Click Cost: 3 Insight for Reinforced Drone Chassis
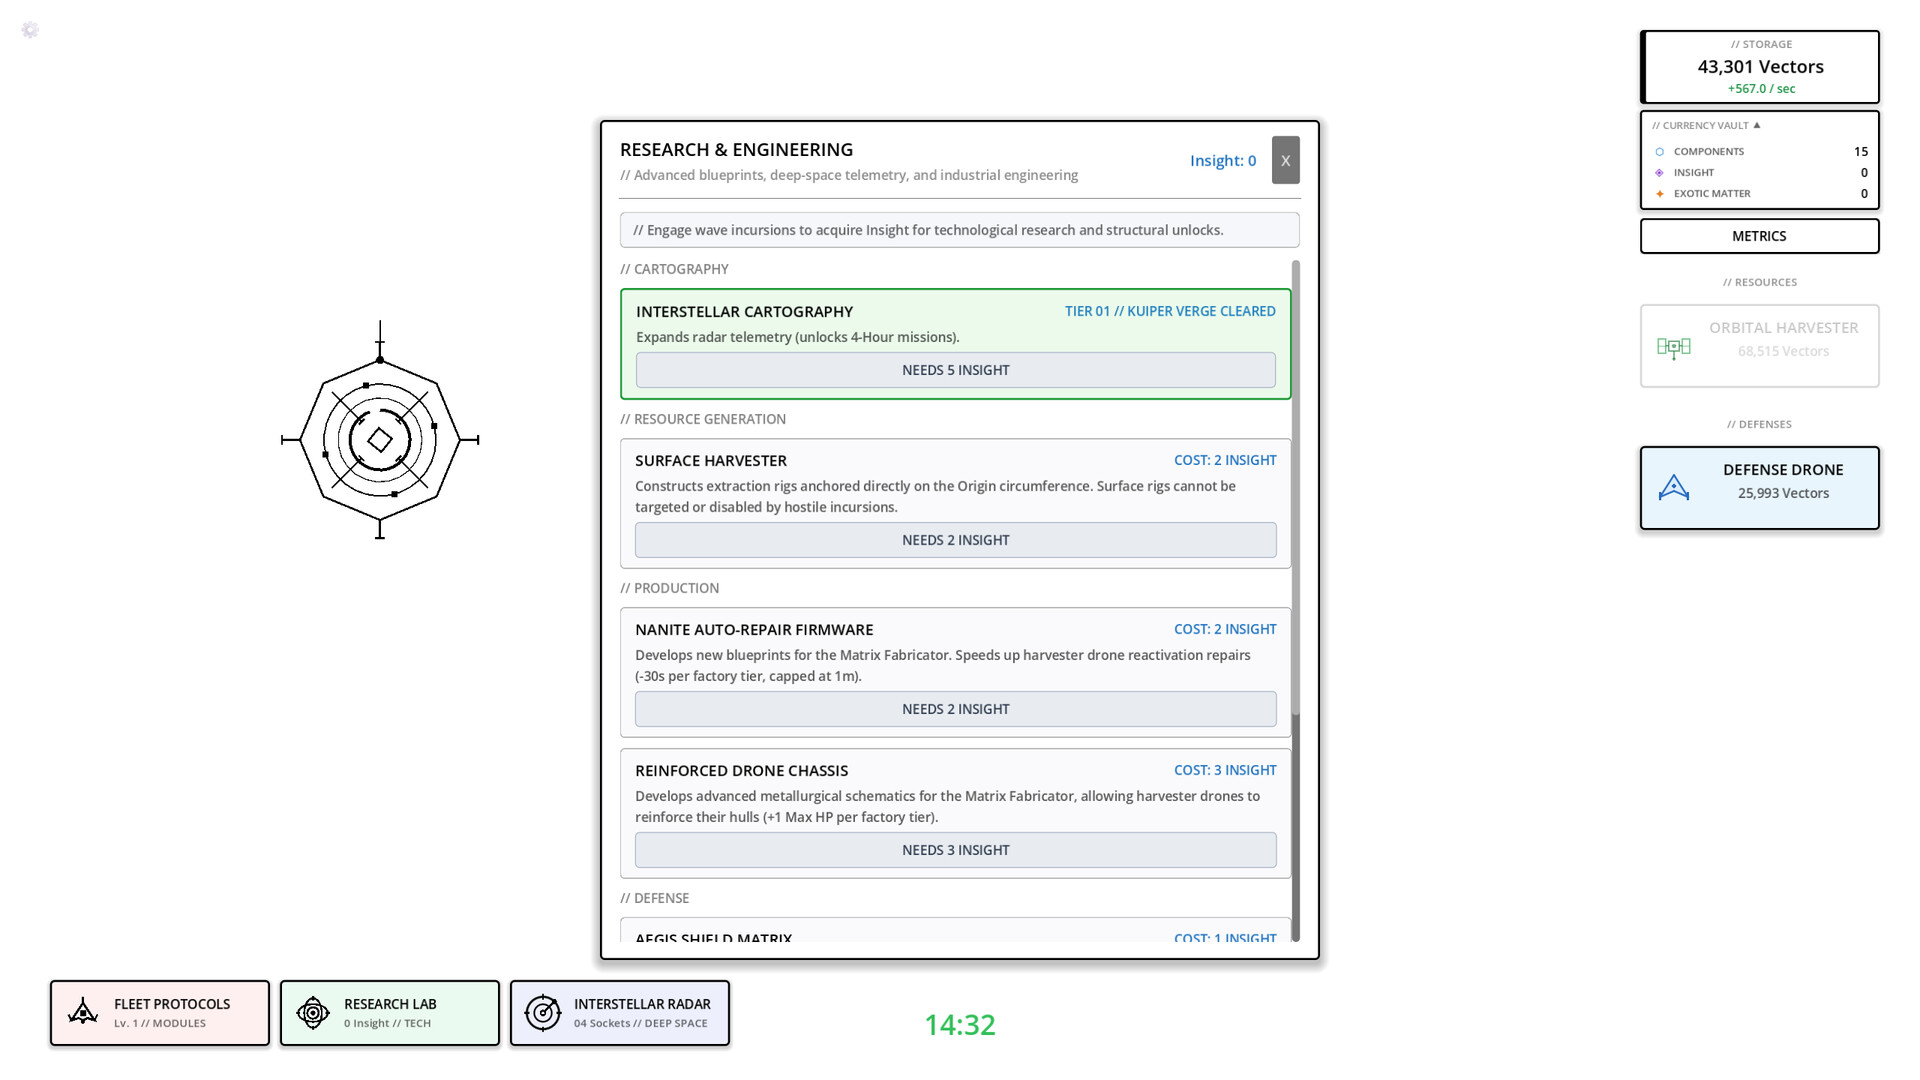 click(1225, 770)
